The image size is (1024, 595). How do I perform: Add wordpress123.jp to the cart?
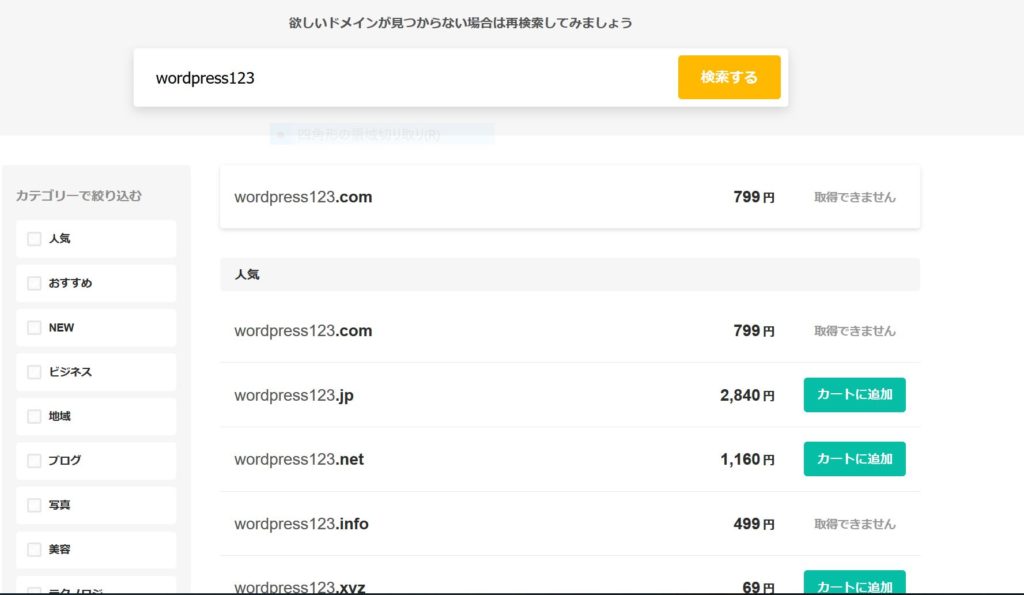pos(854,394)
